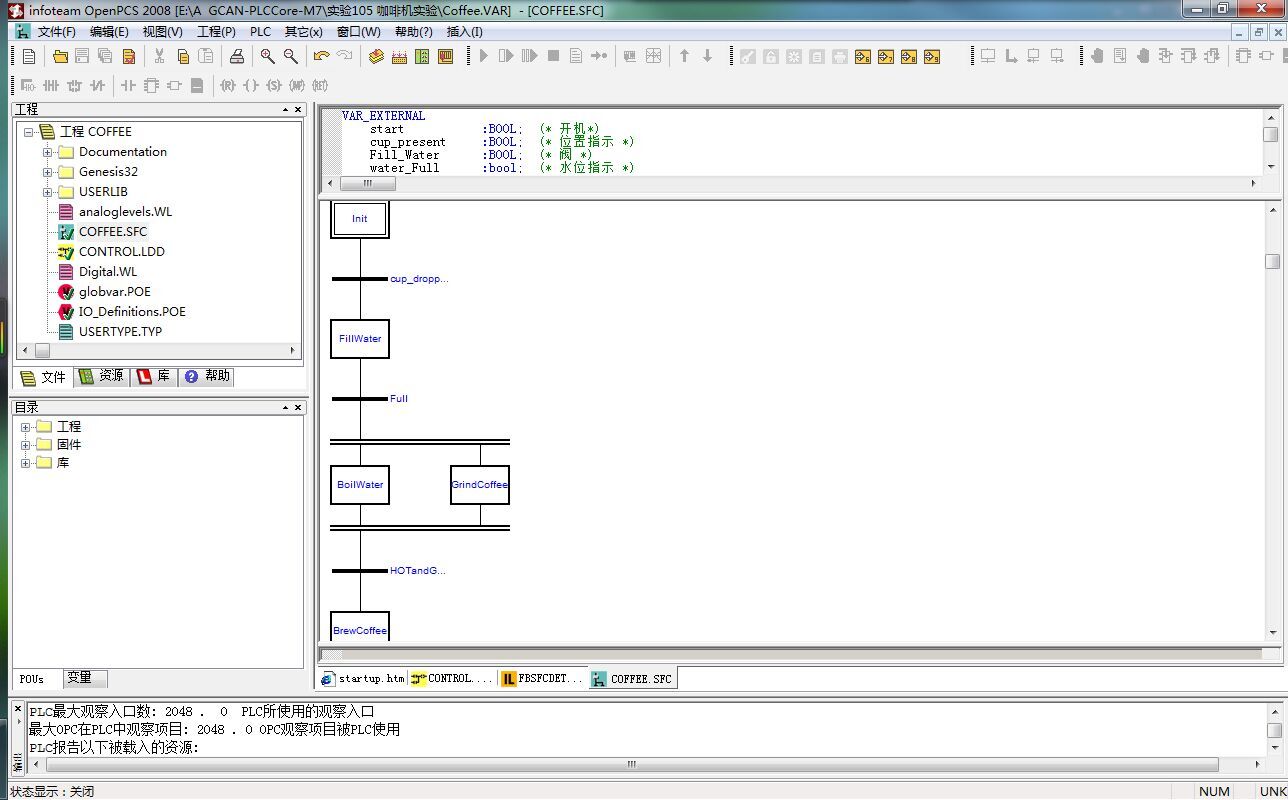Click the yellow arrow icon numbered 6

point(863,57)
